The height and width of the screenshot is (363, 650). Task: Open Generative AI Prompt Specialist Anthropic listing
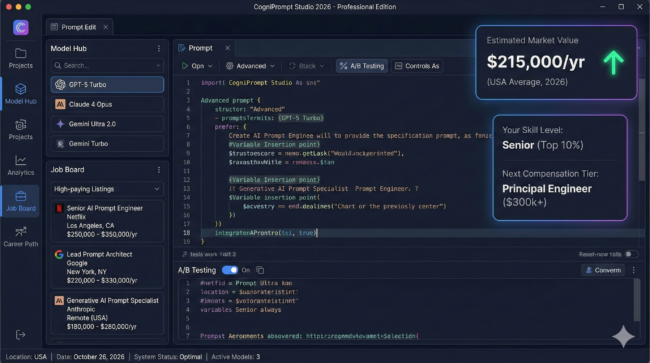pyautogui.click(x=107, y=313)
